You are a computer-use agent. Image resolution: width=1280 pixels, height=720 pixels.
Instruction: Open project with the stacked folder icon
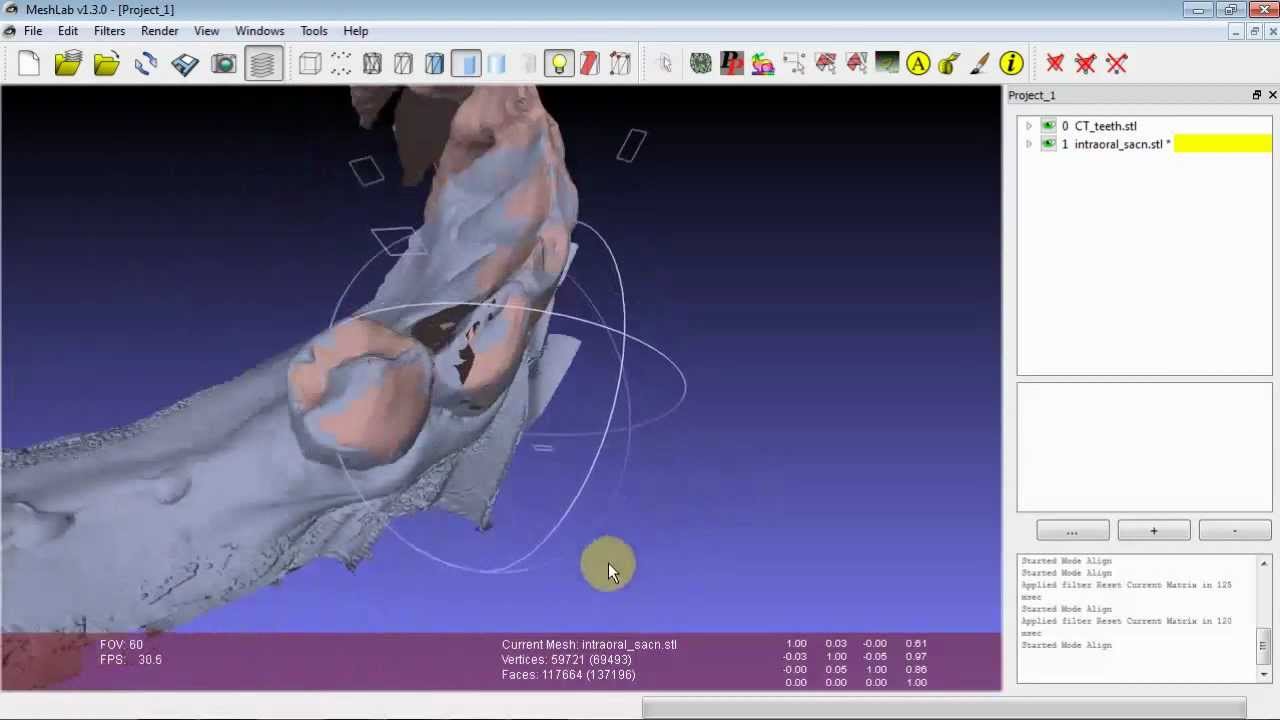coord(68,64)
